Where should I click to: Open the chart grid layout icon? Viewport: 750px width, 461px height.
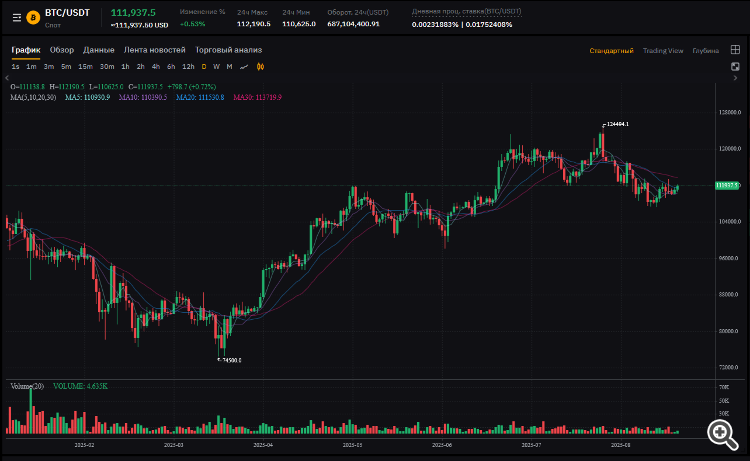click(x=735, y=50)
